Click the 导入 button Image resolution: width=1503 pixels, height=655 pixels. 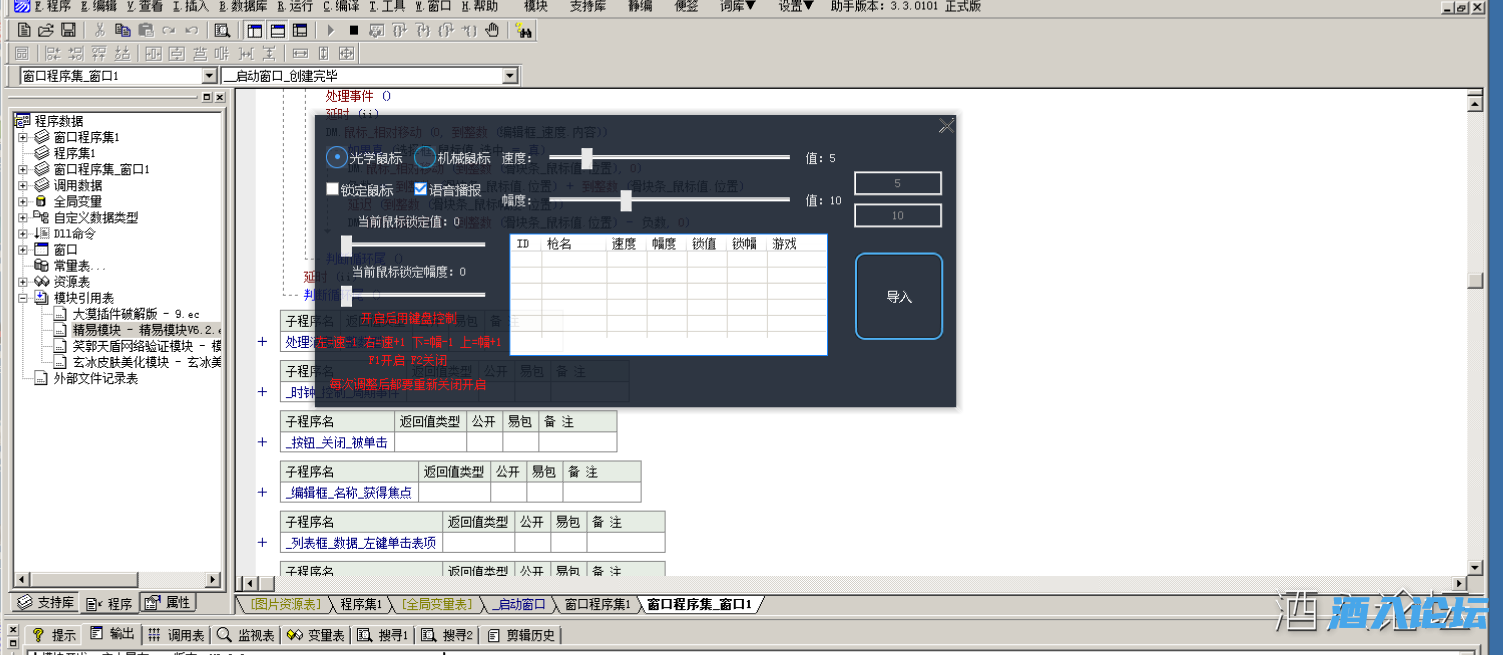tap(898, 297)
